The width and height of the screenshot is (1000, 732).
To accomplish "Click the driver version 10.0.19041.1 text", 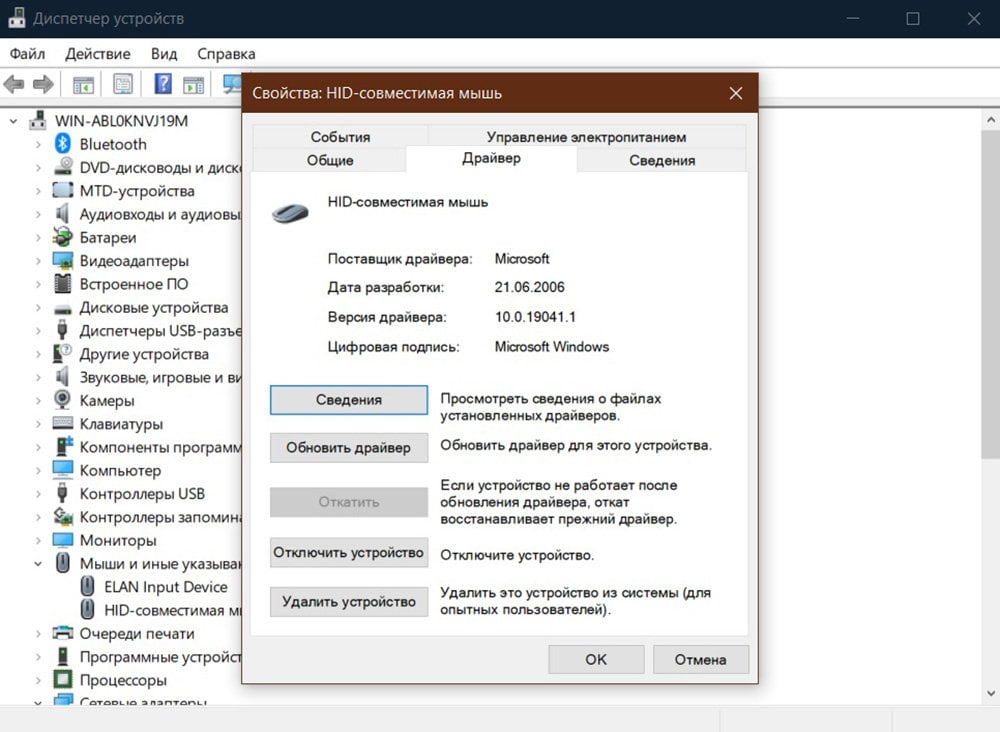I will click(535, 317).
